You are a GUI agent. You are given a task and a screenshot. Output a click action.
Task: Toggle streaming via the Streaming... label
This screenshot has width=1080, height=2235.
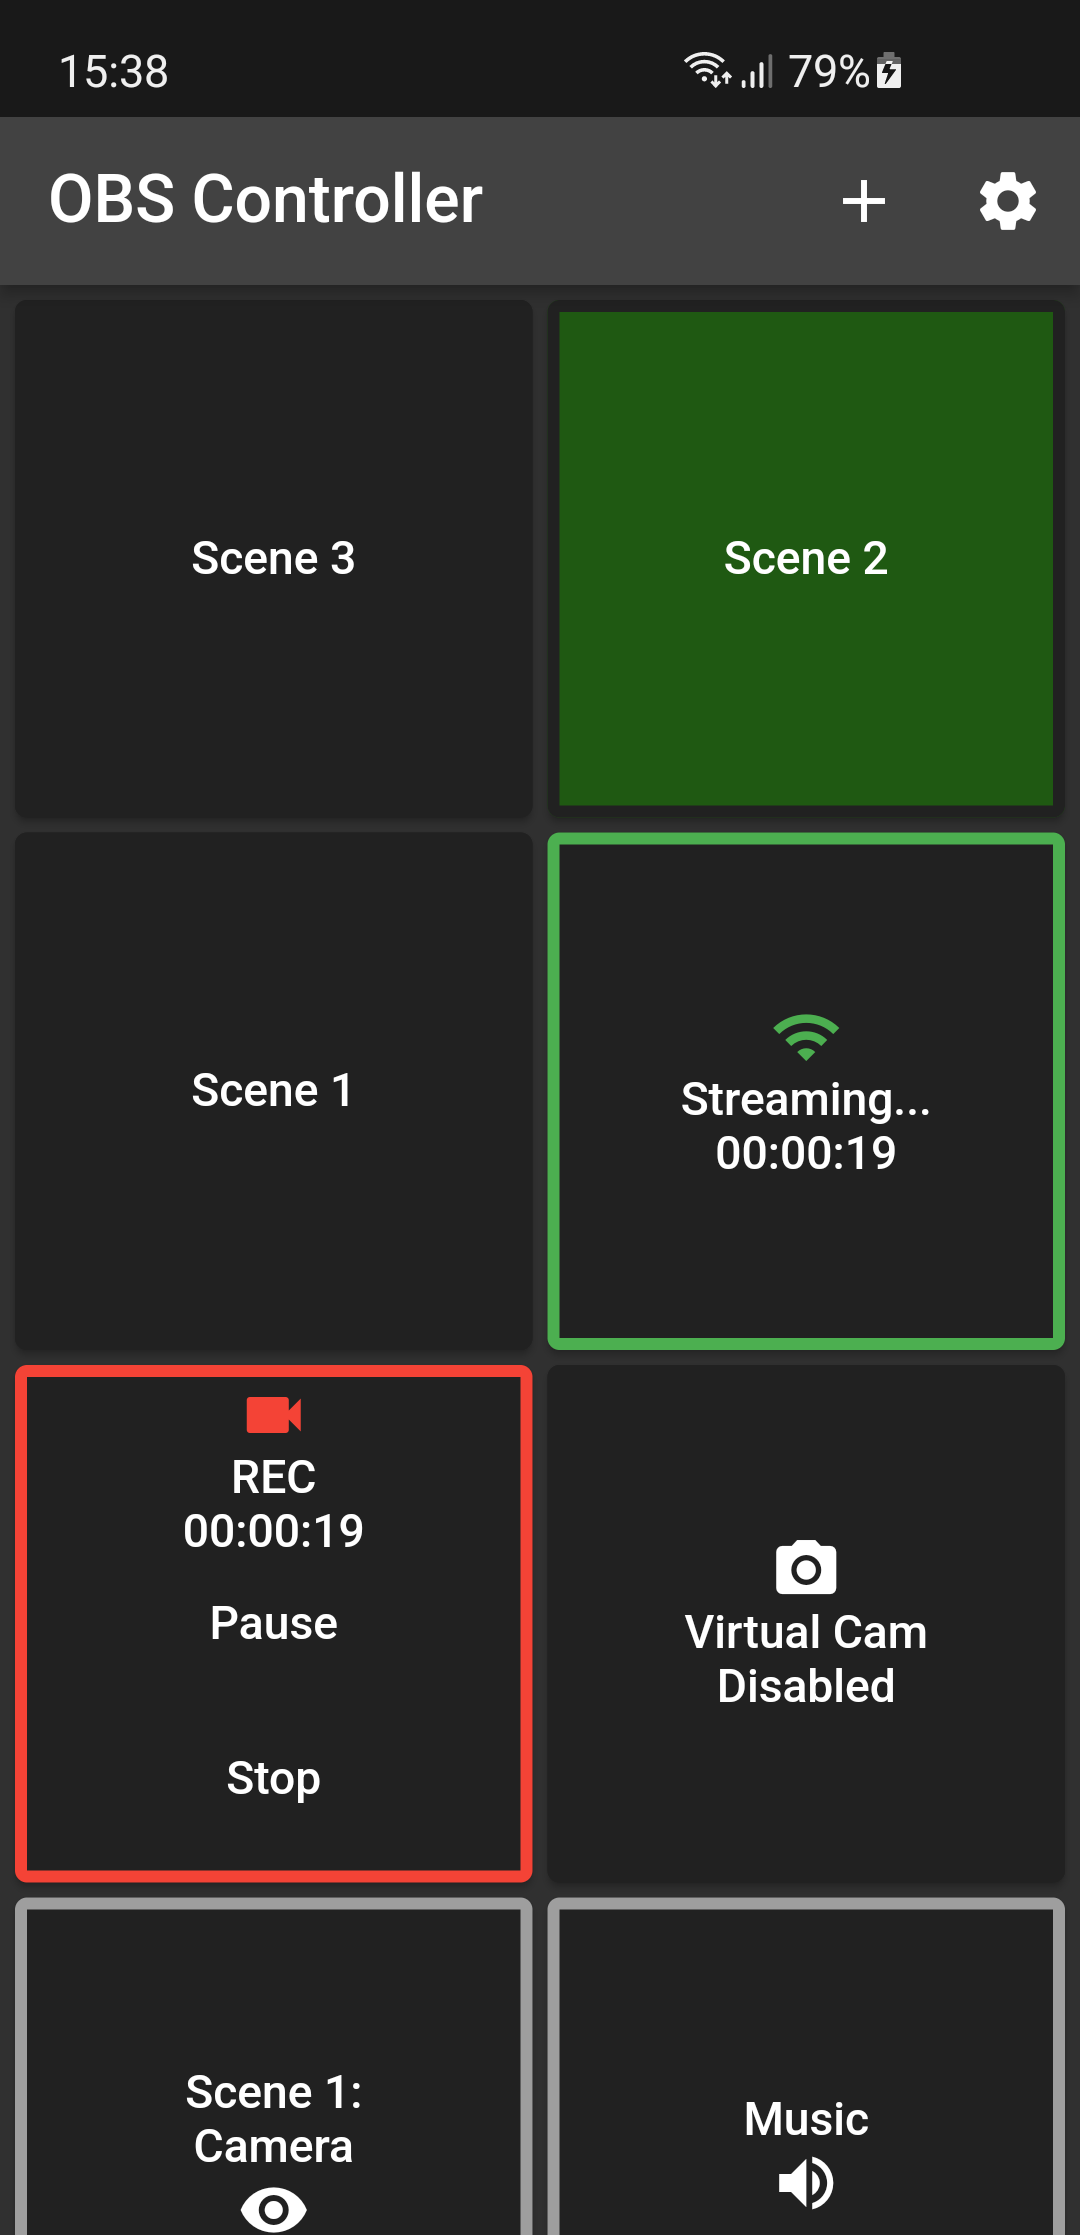pos(805,1100)
